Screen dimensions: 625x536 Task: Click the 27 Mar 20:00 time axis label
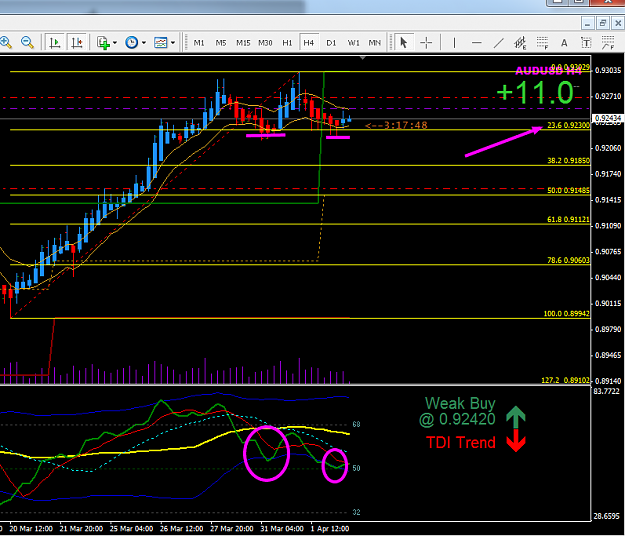(x=232, y=529)
